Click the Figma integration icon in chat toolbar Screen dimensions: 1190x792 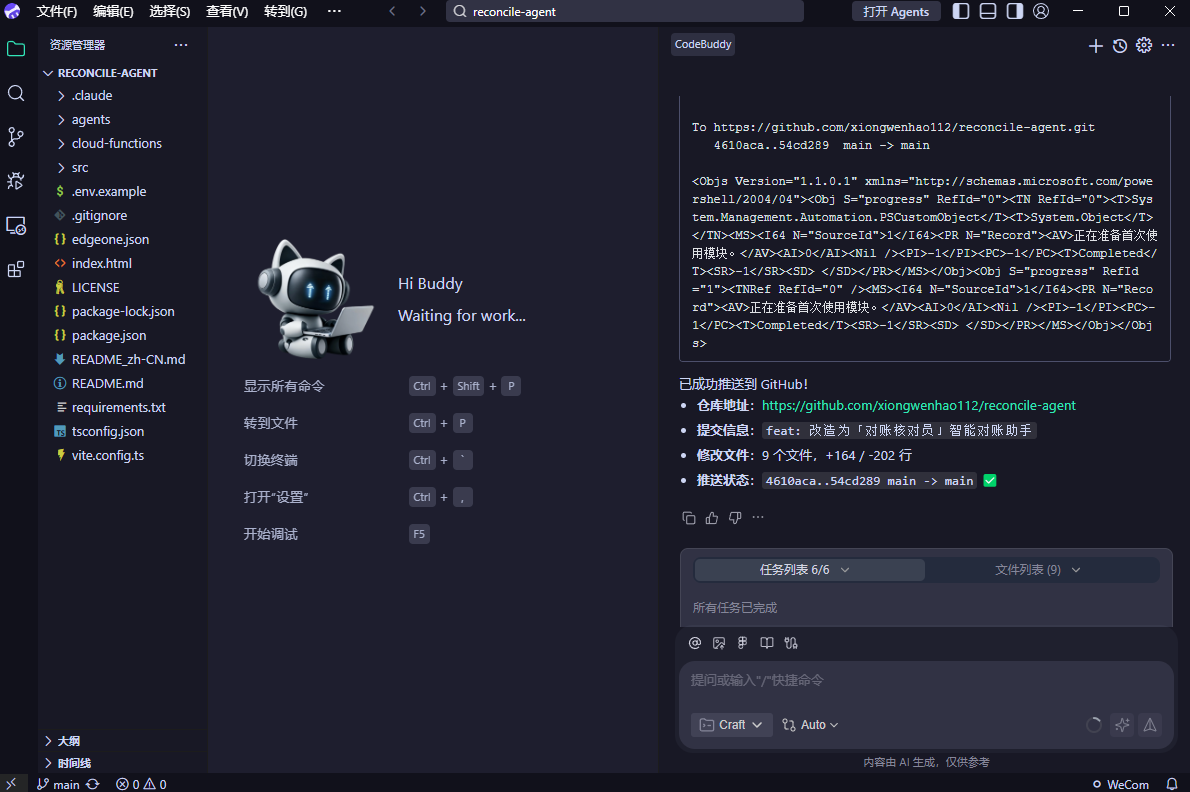[x=742, y=643]
